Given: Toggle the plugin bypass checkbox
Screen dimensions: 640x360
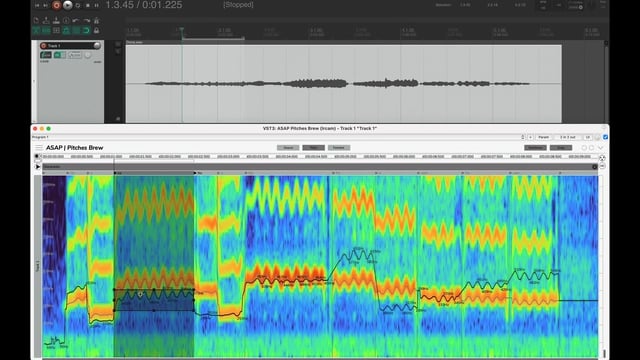Looking at the screenshot, I should point(605,137).
